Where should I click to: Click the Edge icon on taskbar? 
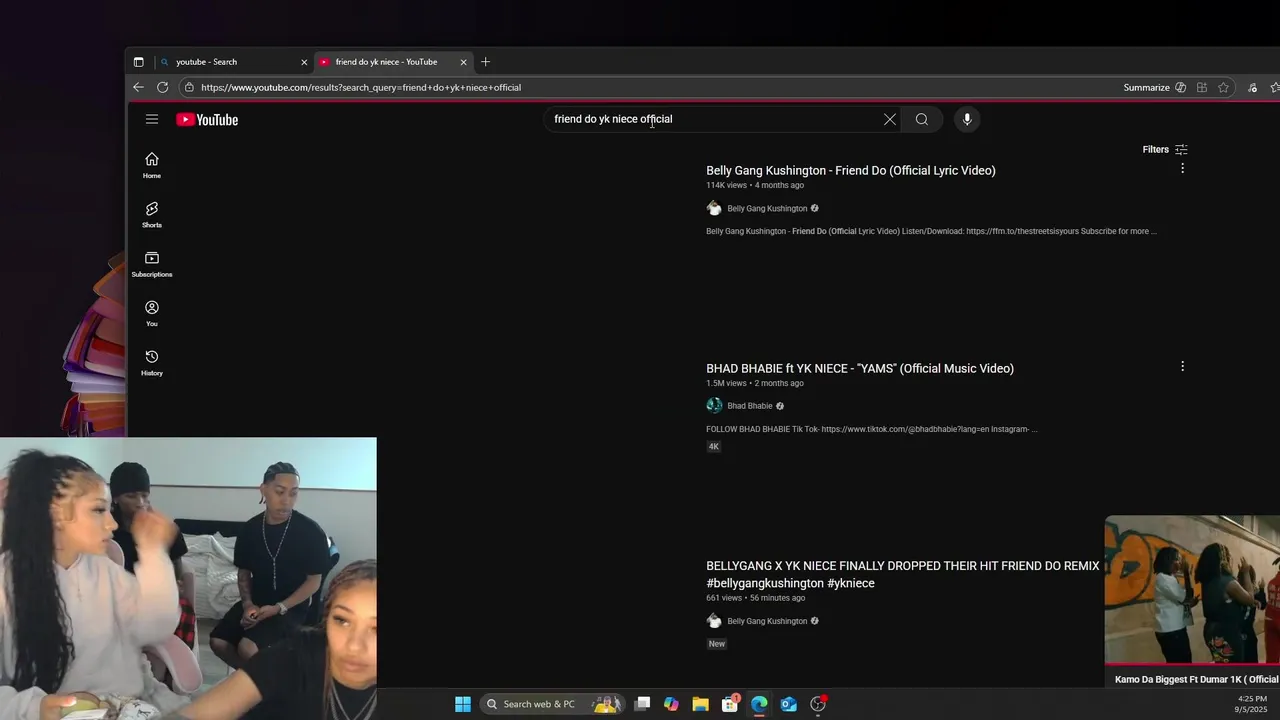coord(759,704)
